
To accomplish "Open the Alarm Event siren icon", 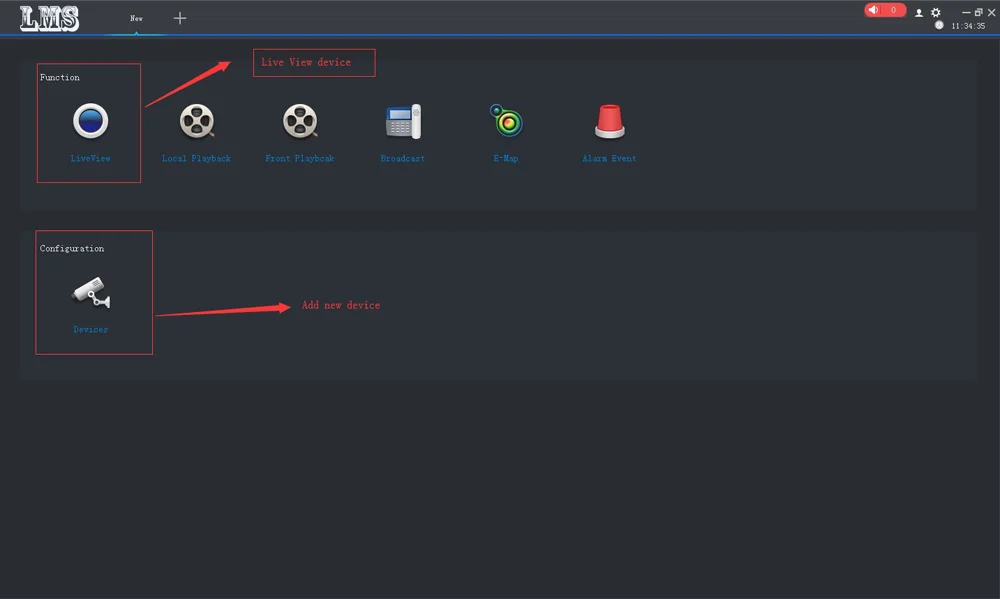I will (x=610, y=121).
